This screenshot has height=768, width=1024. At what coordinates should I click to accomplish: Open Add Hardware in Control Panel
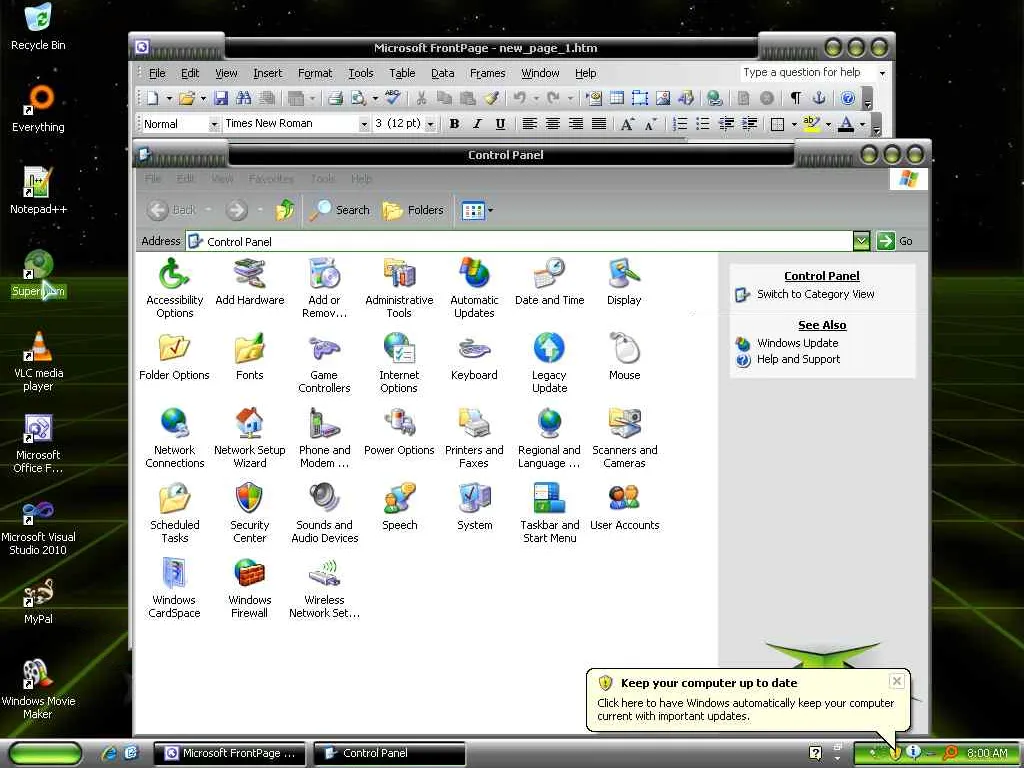(249, 282)
